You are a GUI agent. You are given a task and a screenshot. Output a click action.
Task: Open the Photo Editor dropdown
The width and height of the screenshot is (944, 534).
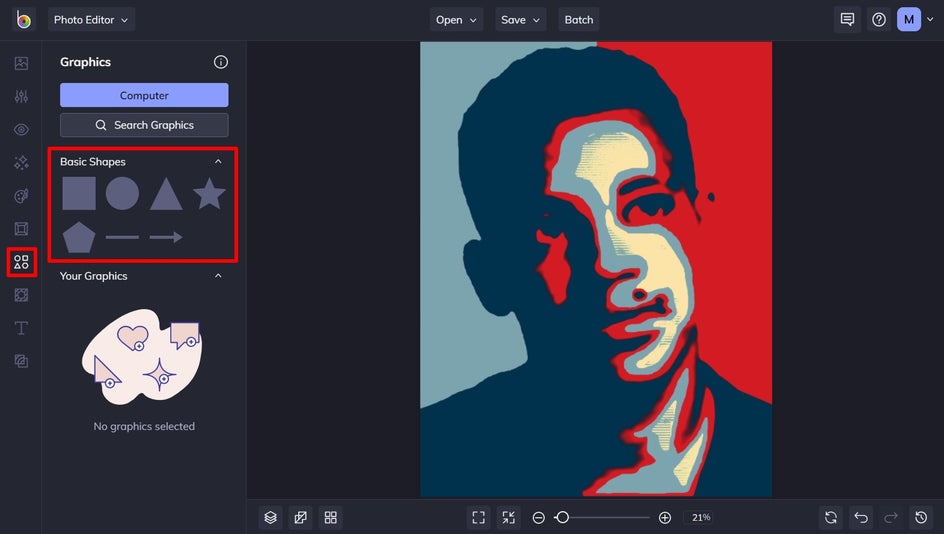91,20
